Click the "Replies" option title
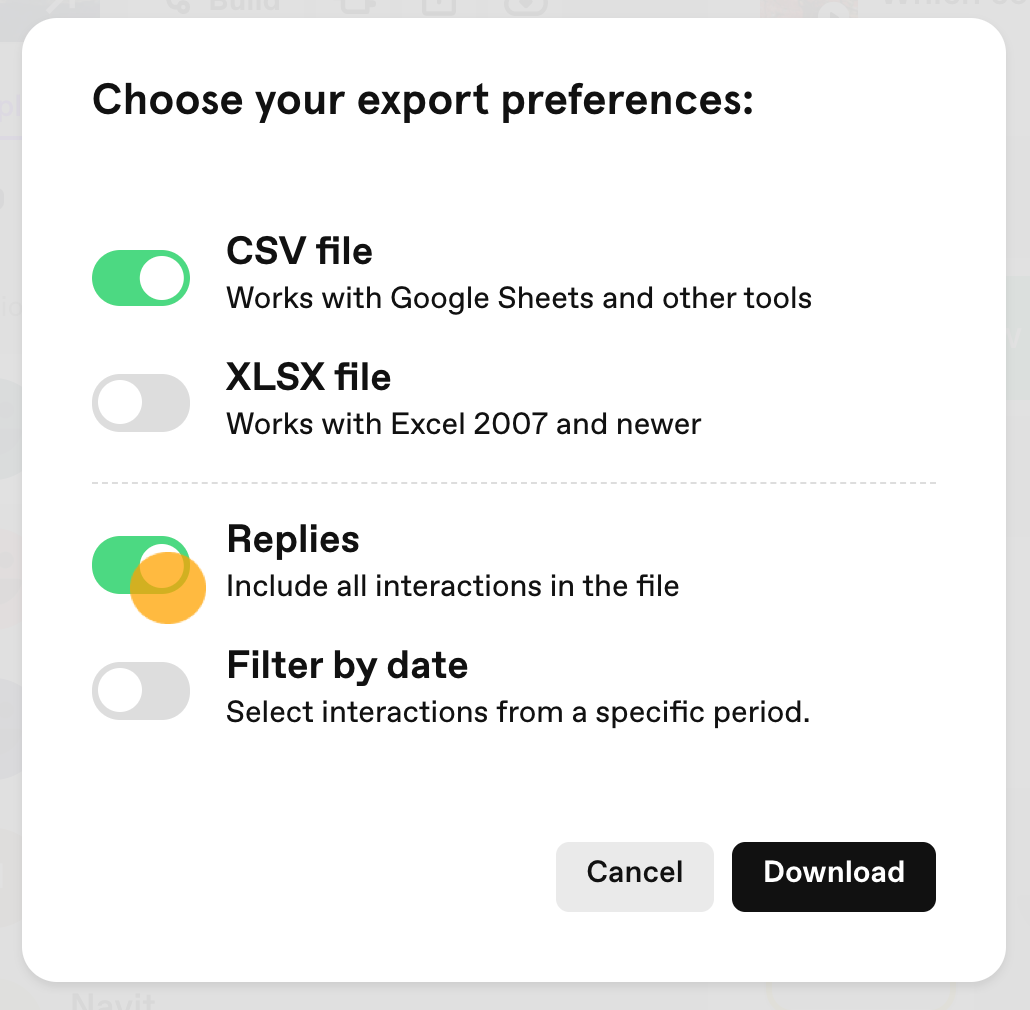Viewport: 1030px width, 1010px height. point(293,540)
